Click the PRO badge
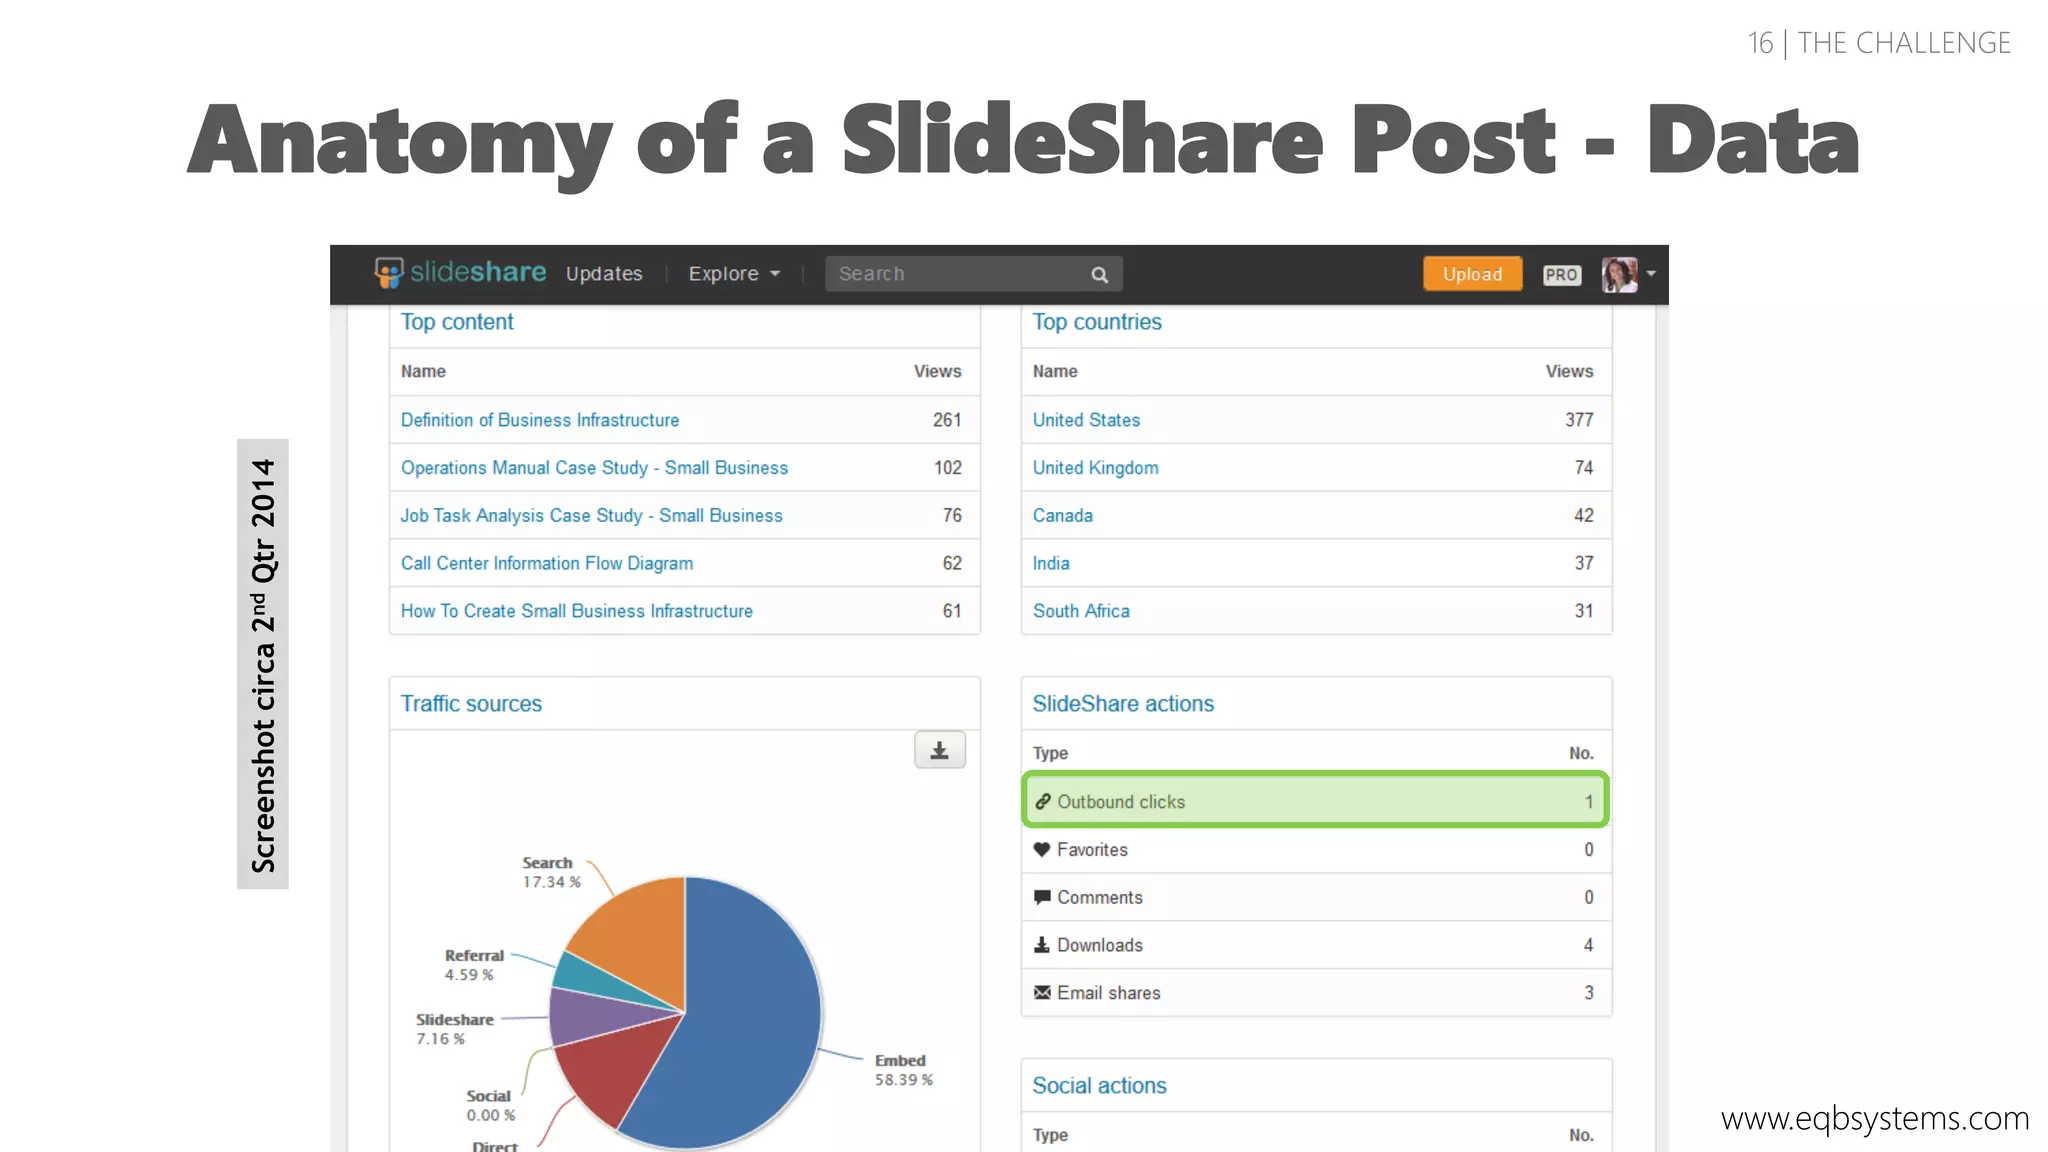2048x1152 pixels. click(1561, 274)
